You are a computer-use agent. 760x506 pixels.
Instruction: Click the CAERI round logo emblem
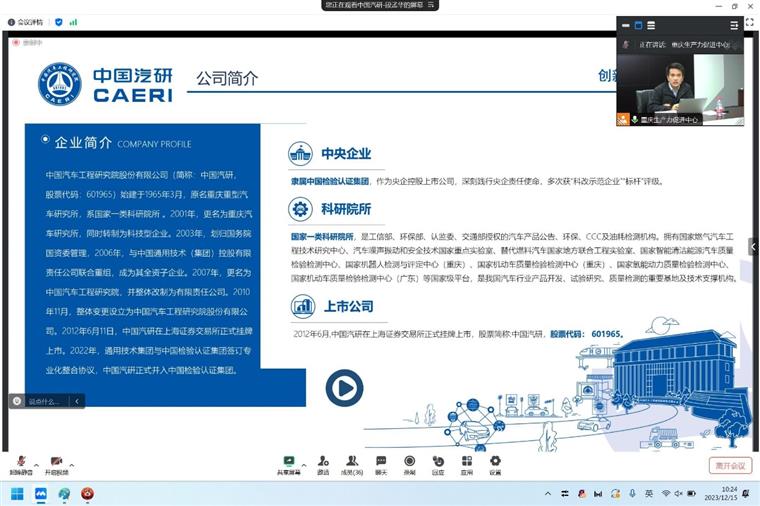point(60,84)
